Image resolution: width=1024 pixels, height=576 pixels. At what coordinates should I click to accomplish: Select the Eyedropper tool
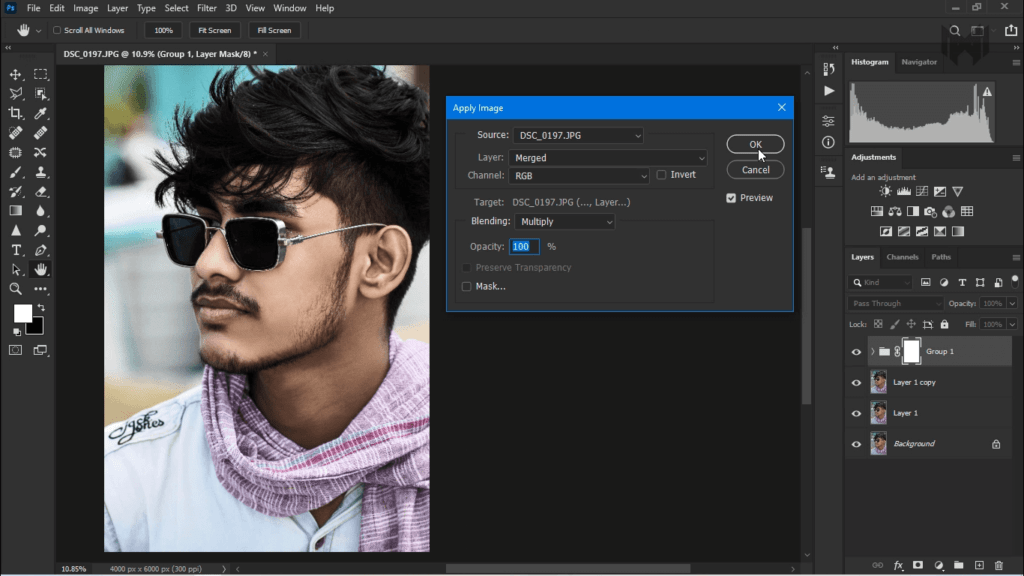[40, 114]
